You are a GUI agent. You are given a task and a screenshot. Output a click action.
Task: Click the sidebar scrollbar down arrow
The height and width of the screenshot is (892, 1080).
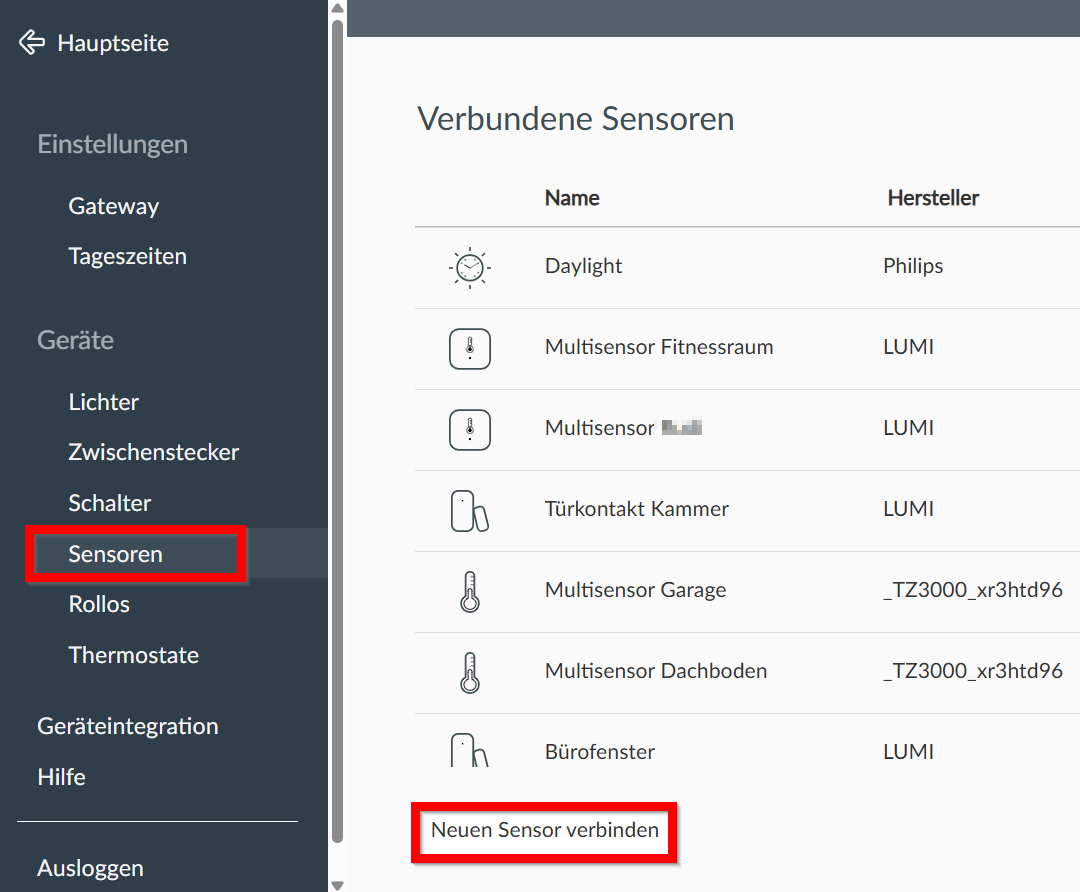pos(337,885)
